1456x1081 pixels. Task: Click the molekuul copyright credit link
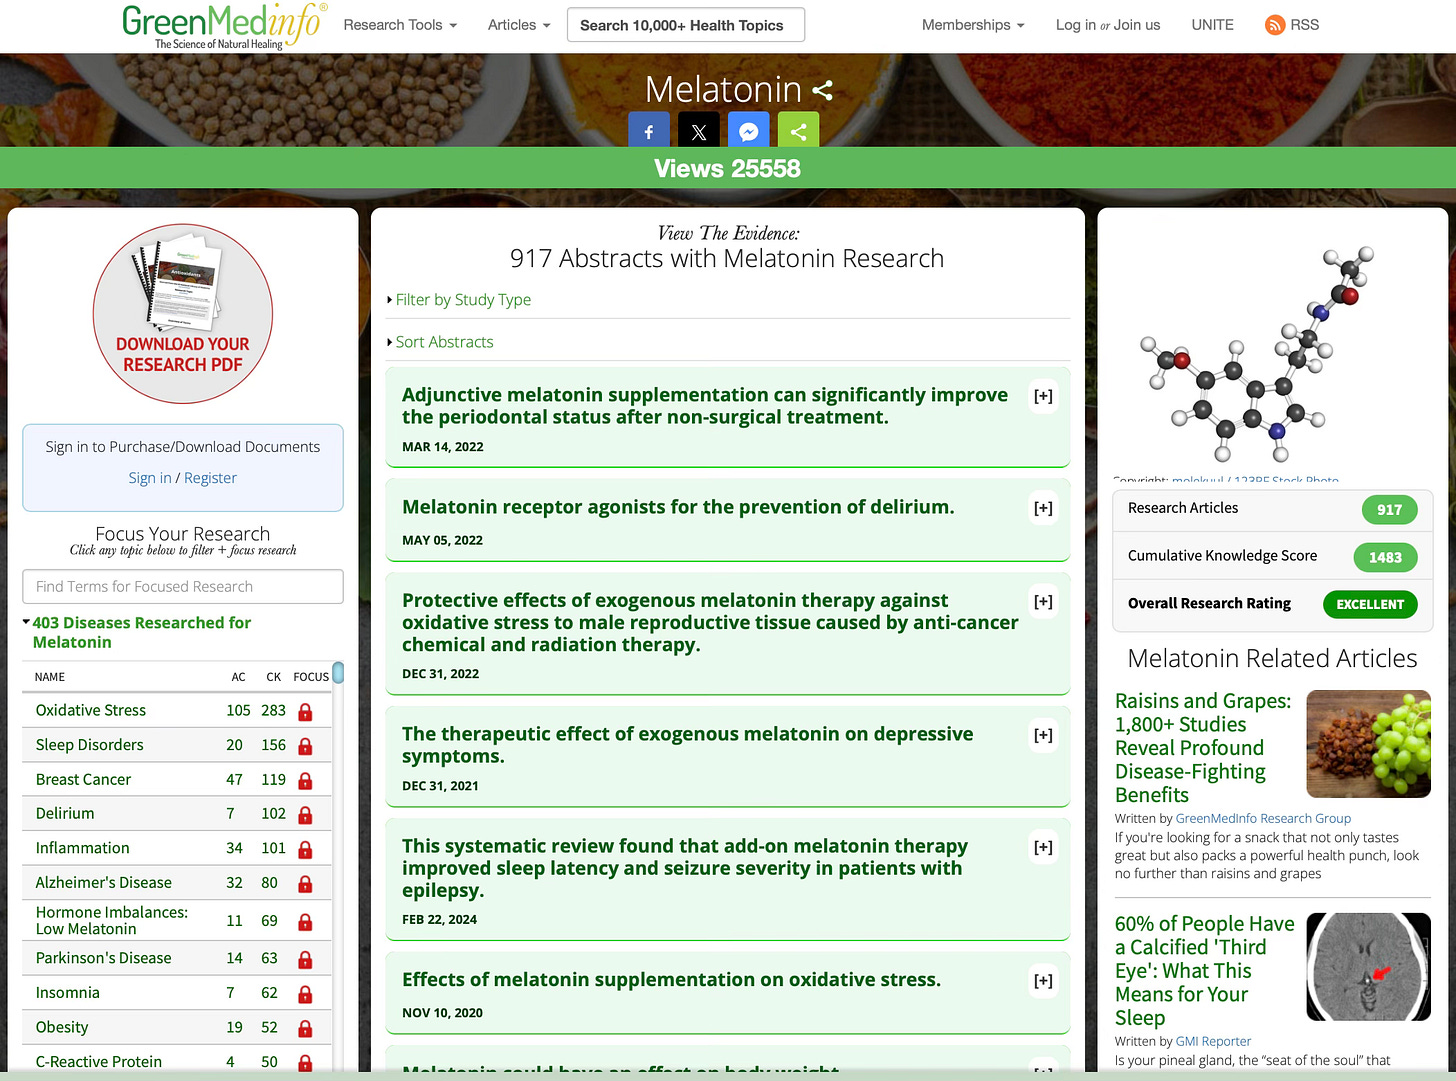tap(1255, 481)
